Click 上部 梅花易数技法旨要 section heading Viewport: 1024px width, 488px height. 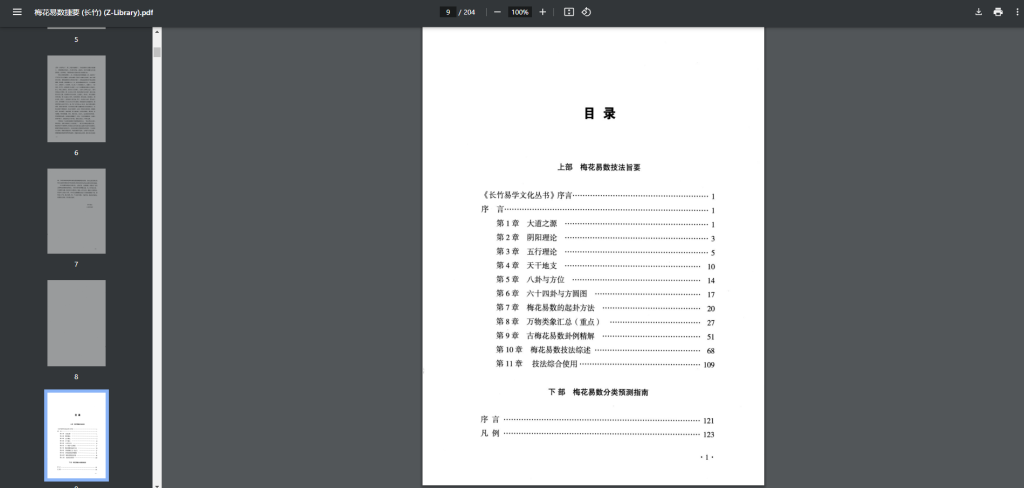coord(599,167)
